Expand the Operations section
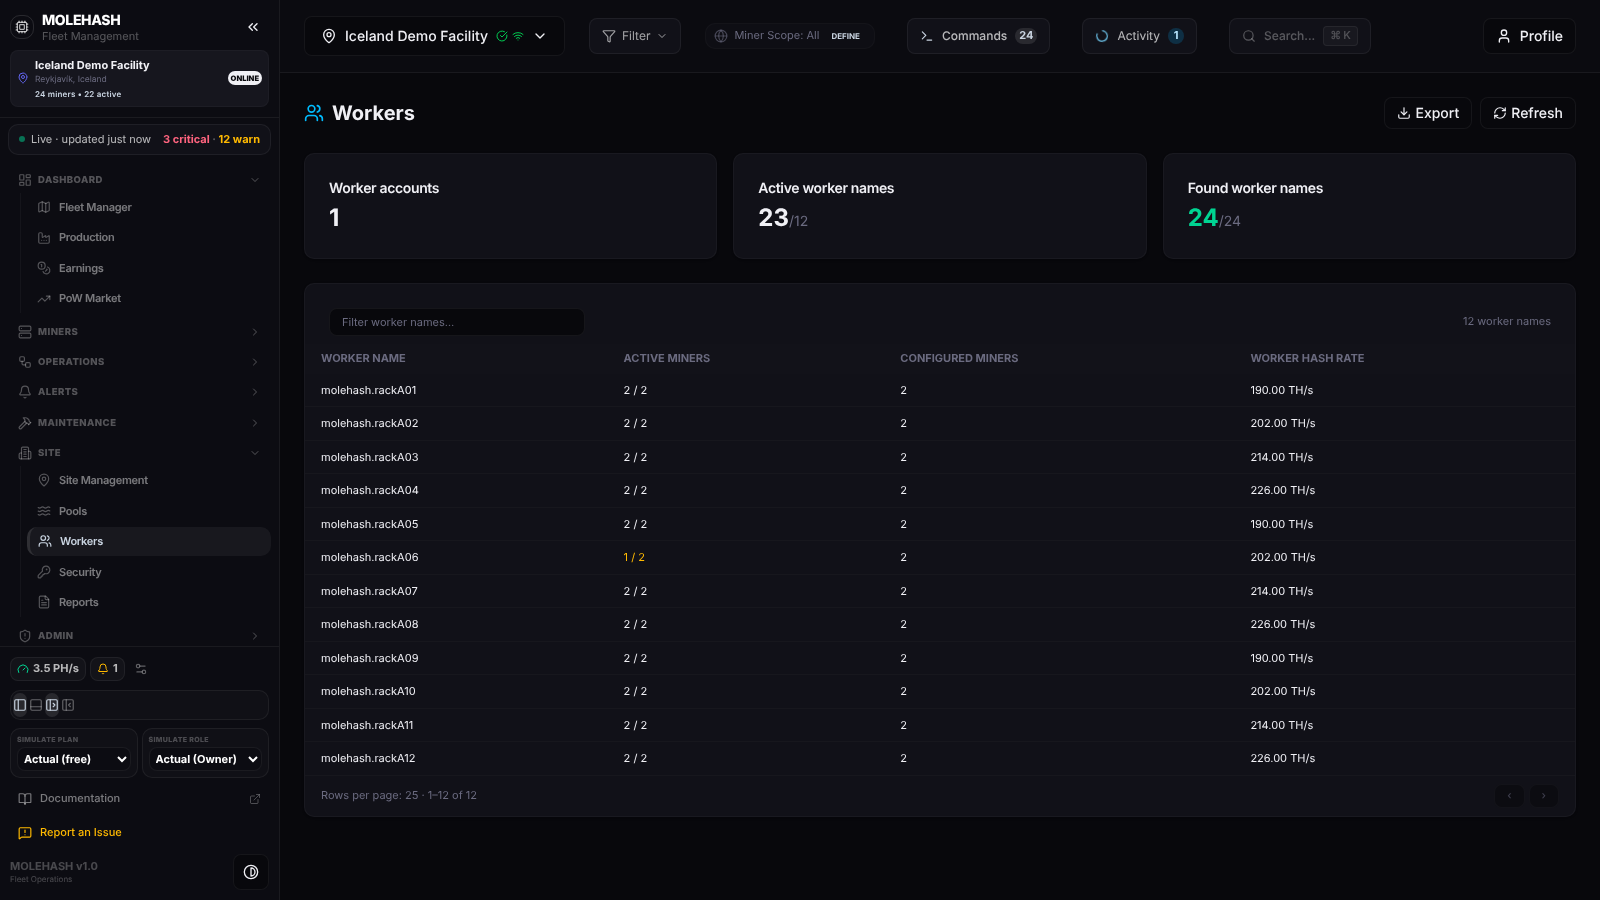1600x900 pixels. (139, 362)
